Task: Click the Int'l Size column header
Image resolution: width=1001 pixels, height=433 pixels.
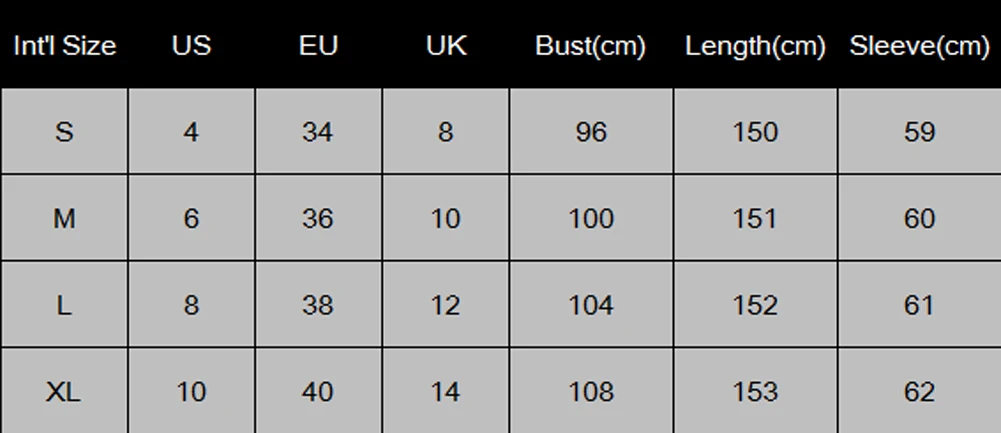Action: 64,45
